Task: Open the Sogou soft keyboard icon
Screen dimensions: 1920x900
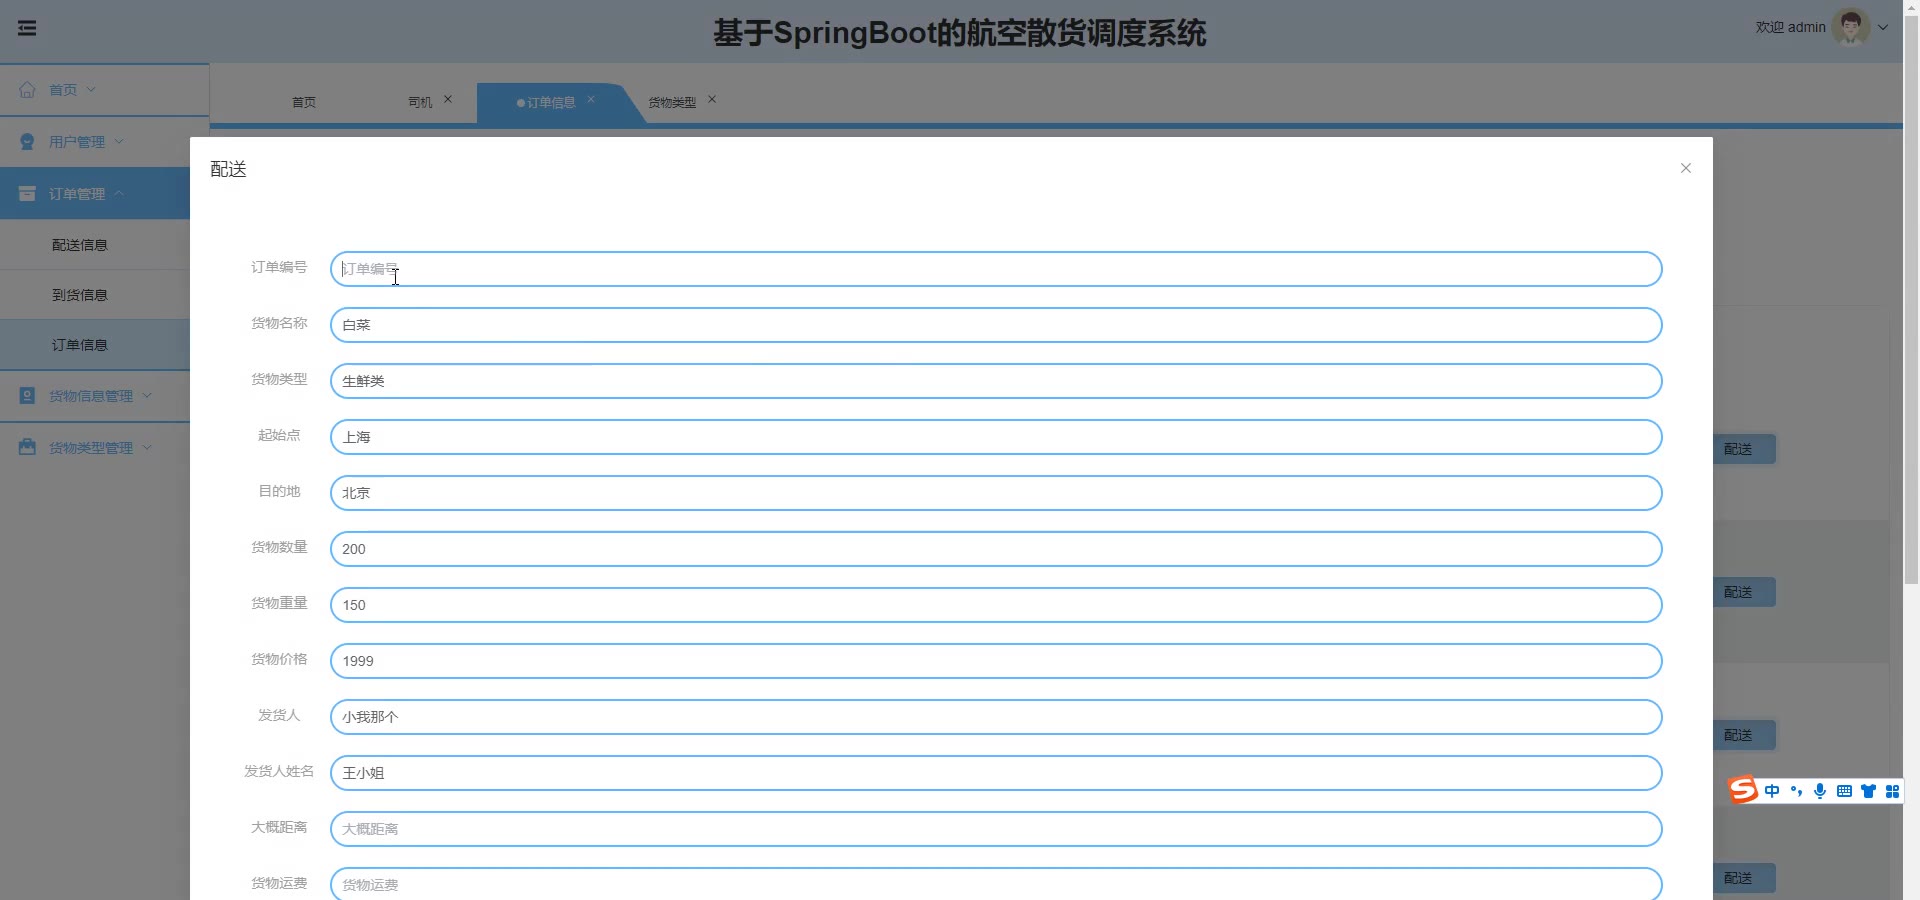Action: point(1844,791)
